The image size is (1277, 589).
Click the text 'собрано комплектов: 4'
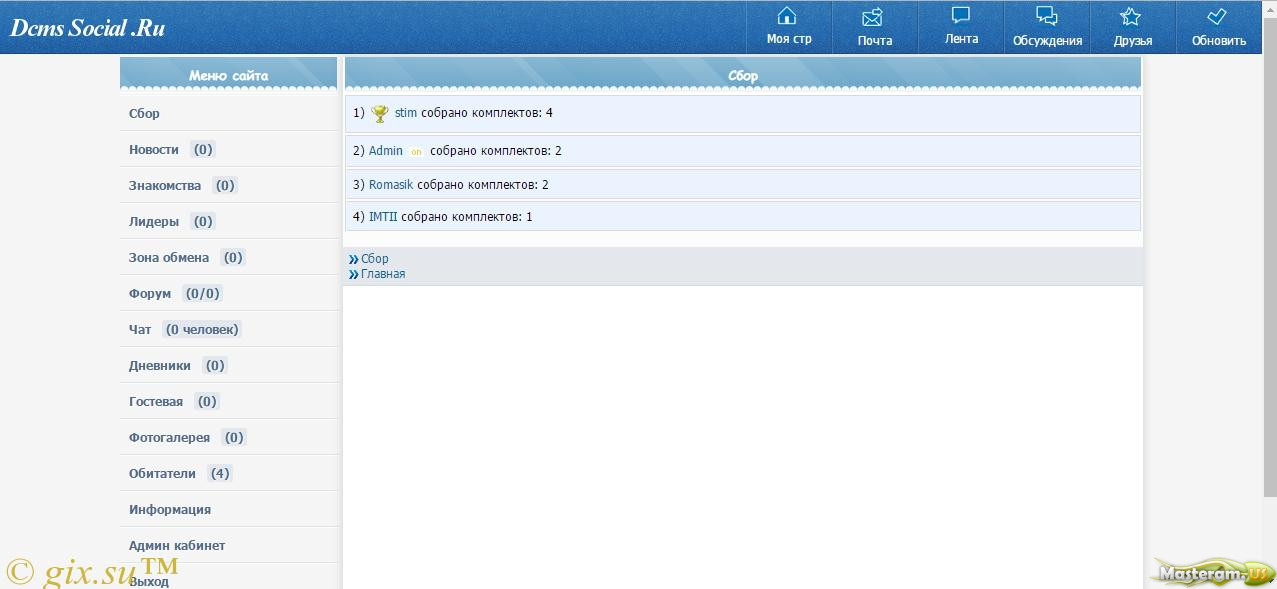tap(487, 113)
